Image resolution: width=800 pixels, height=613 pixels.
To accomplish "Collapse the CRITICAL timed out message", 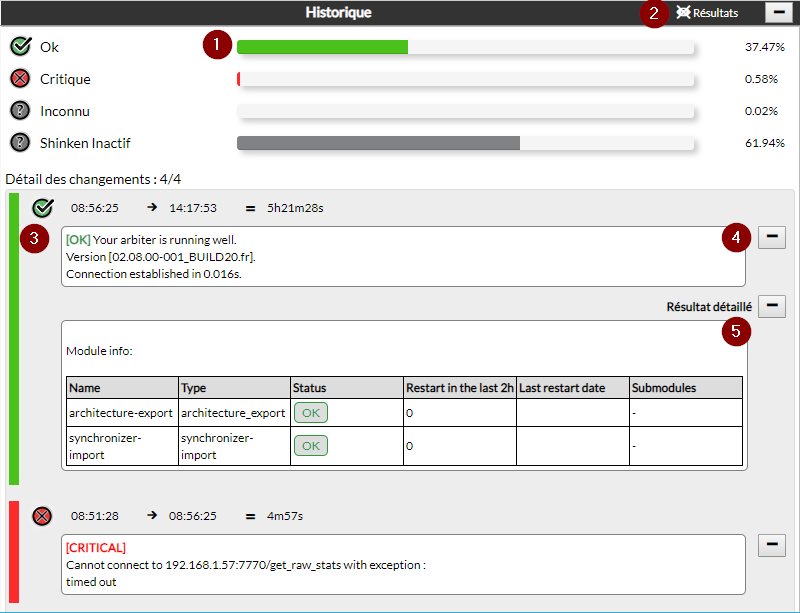I will [x=772, y=545].
